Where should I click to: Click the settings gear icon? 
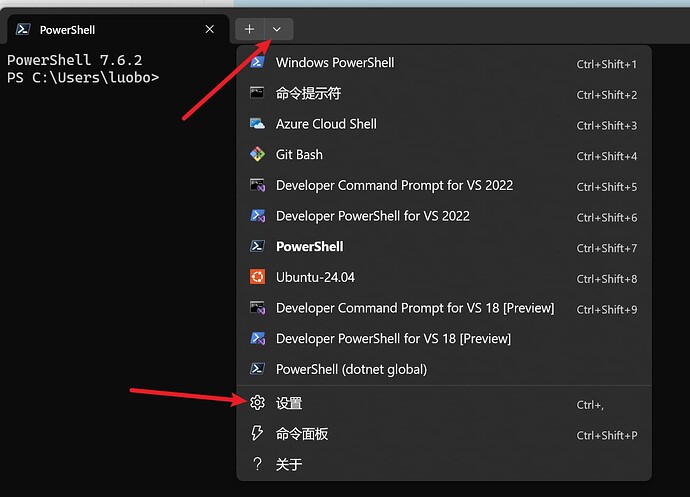257,403
